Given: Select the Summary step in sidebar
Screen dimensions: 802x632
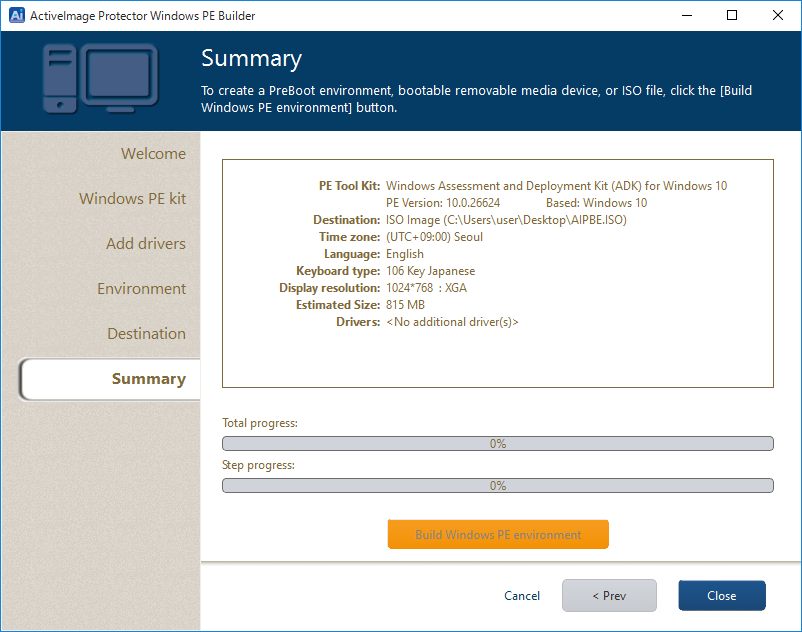Looking at the screenshot, I should coord(148,379).
